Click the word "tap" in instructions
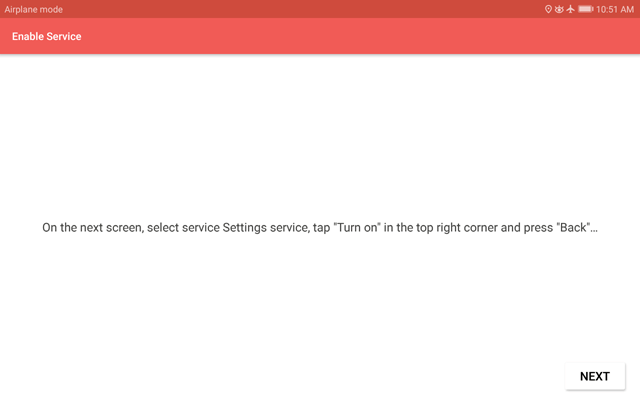The height and width of the screenshot is (400, 640). pyautogui.click(x=322, y=228)
